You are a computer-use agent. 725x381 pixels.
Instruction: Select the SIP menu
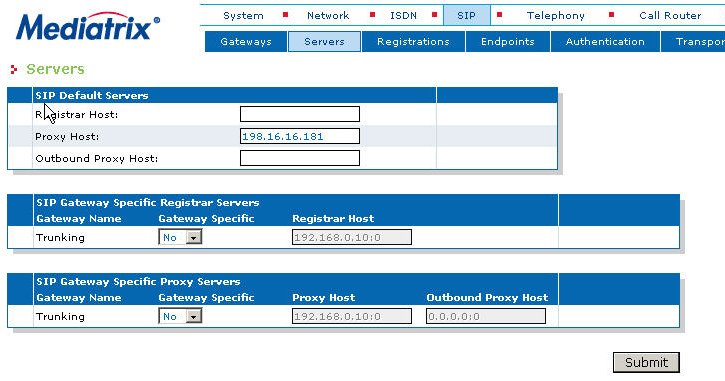tap(467, 15)
